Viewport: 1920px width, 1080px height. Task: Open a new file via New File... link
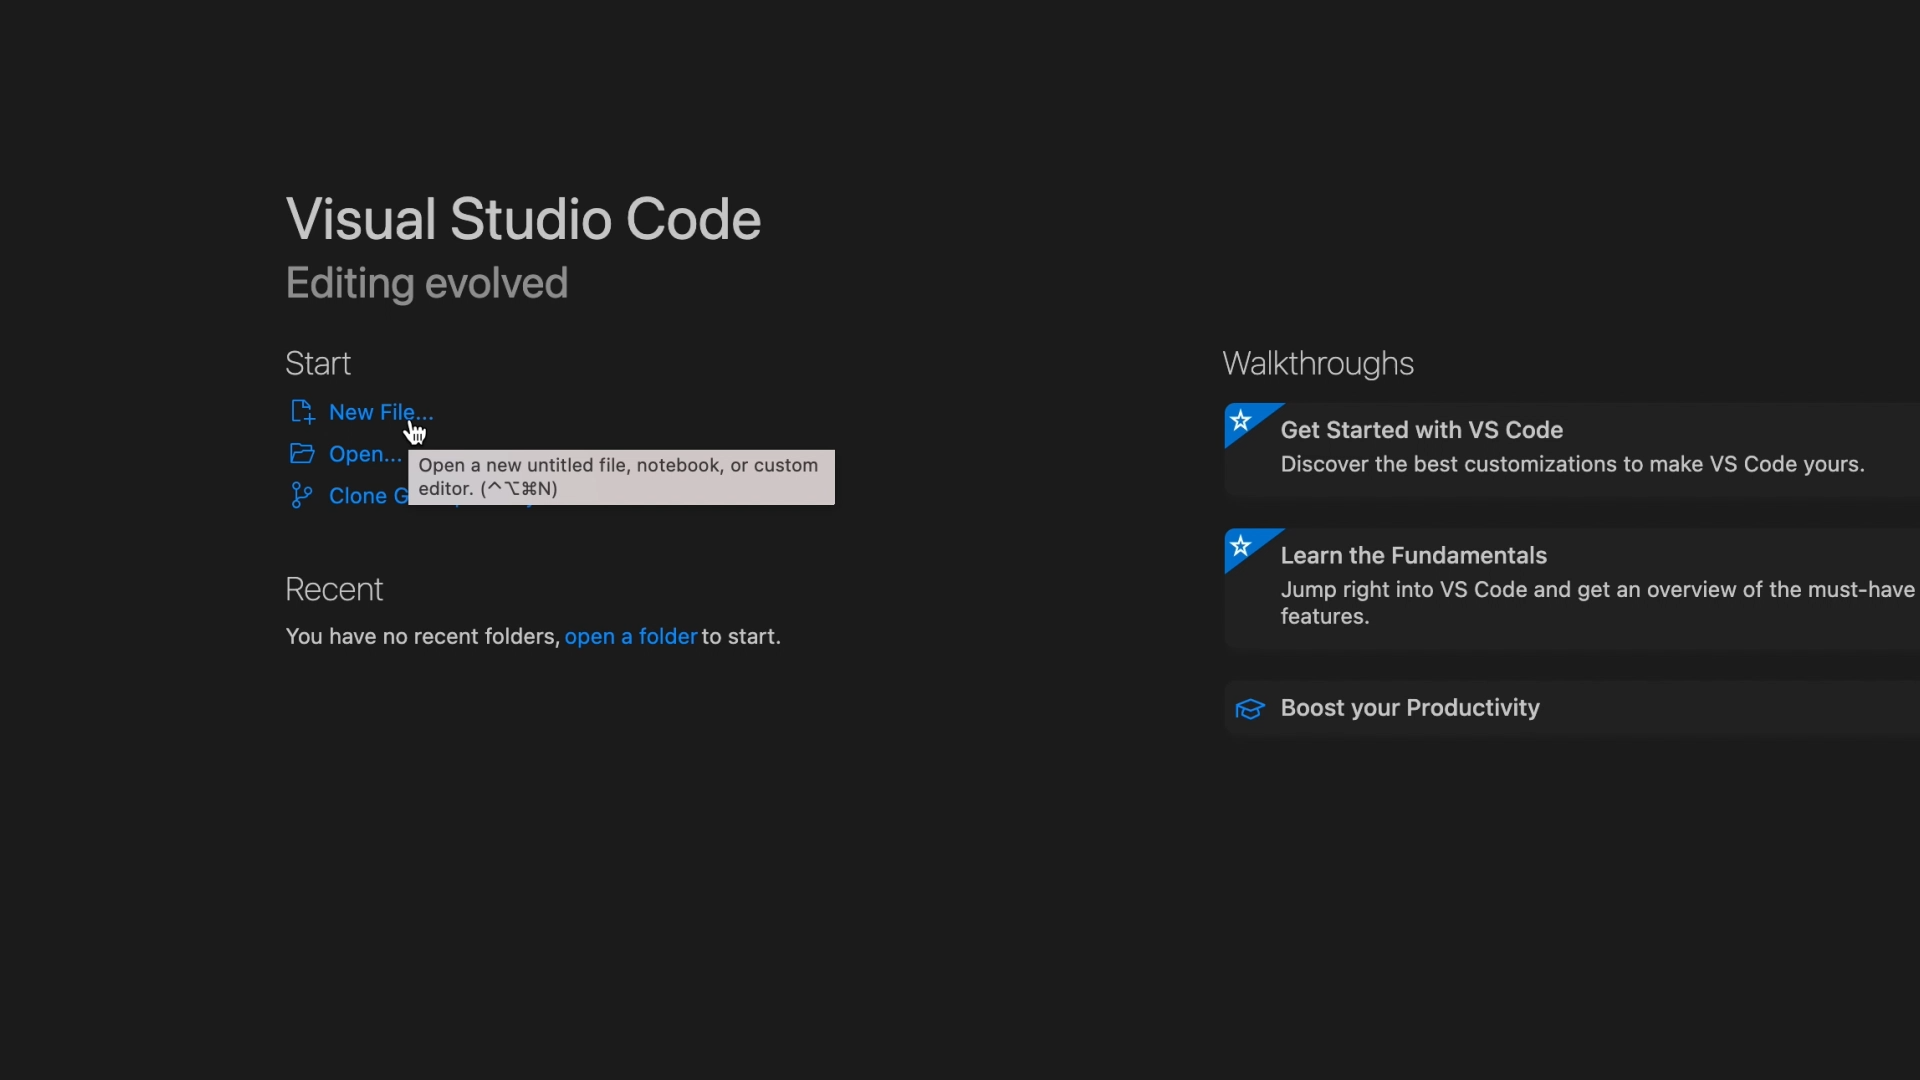point(381,412)
